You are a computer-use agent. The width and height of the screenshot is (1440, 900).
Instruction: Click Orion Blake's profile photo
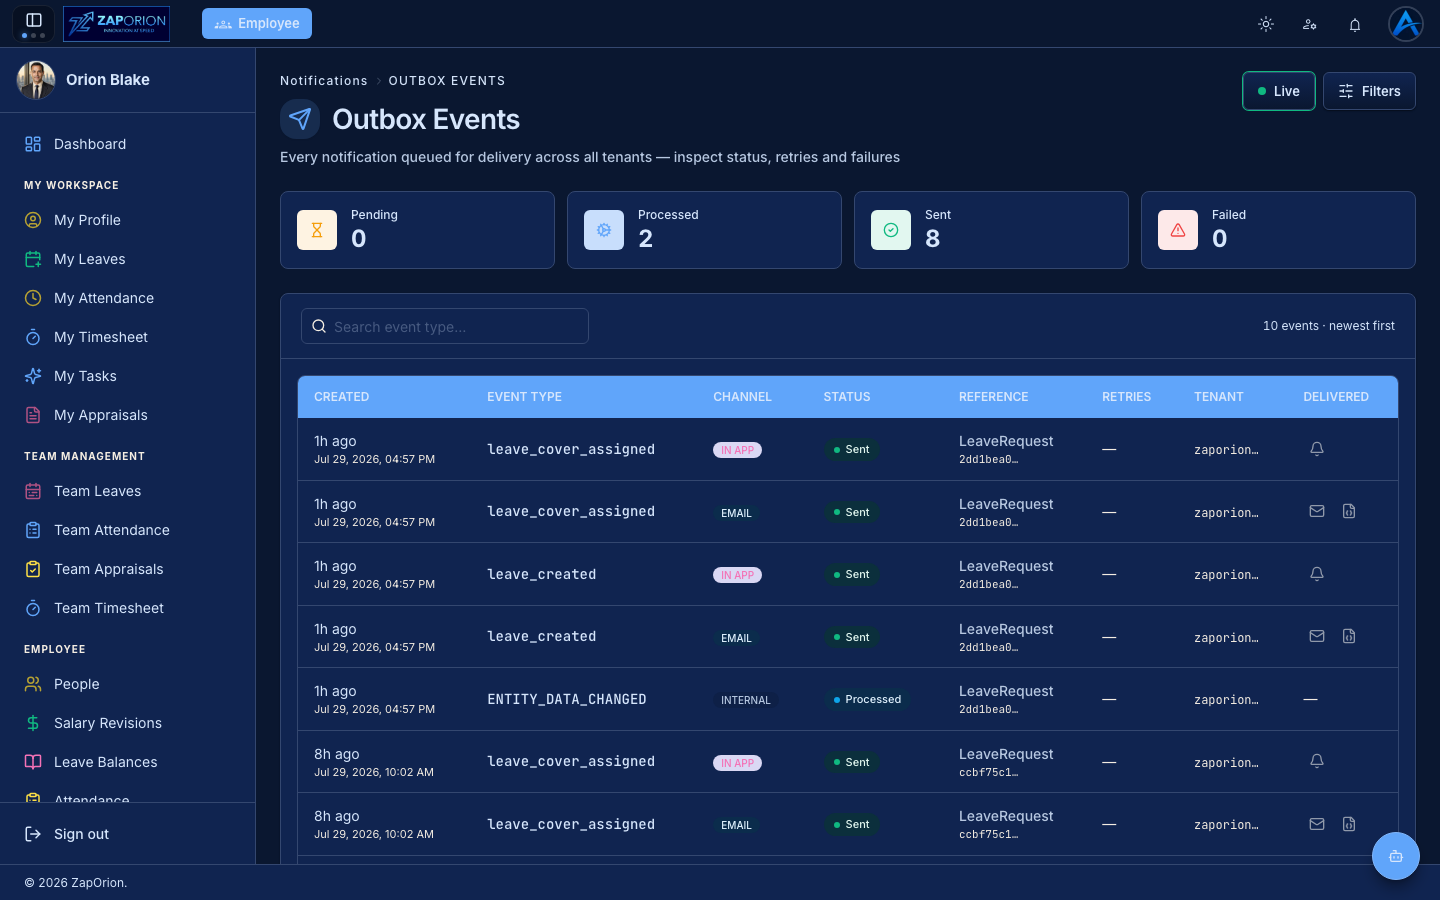[x=36, y=80]
